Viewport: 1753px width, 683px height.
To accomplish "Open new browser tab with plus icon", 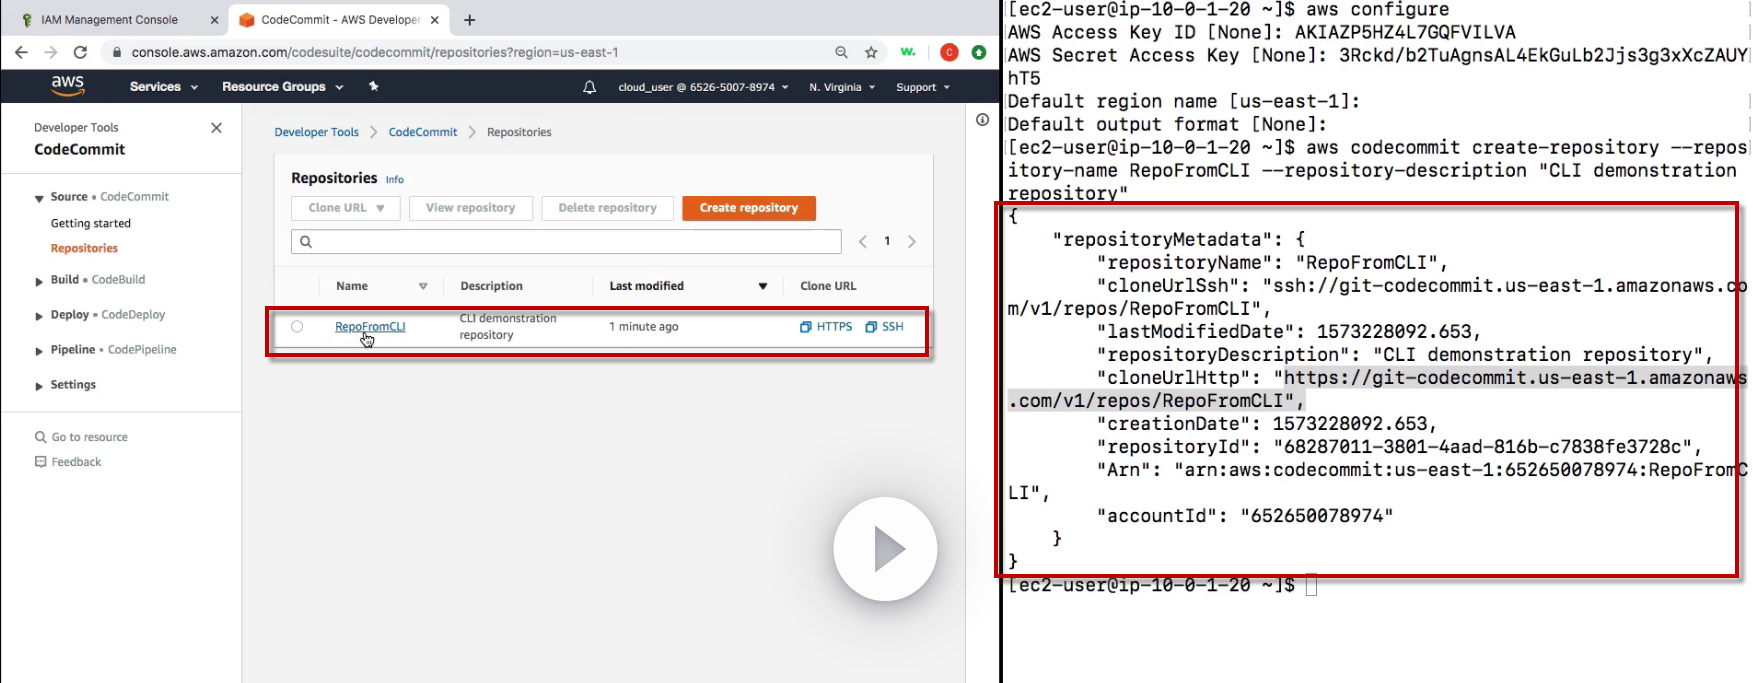I will coord(470,20).
